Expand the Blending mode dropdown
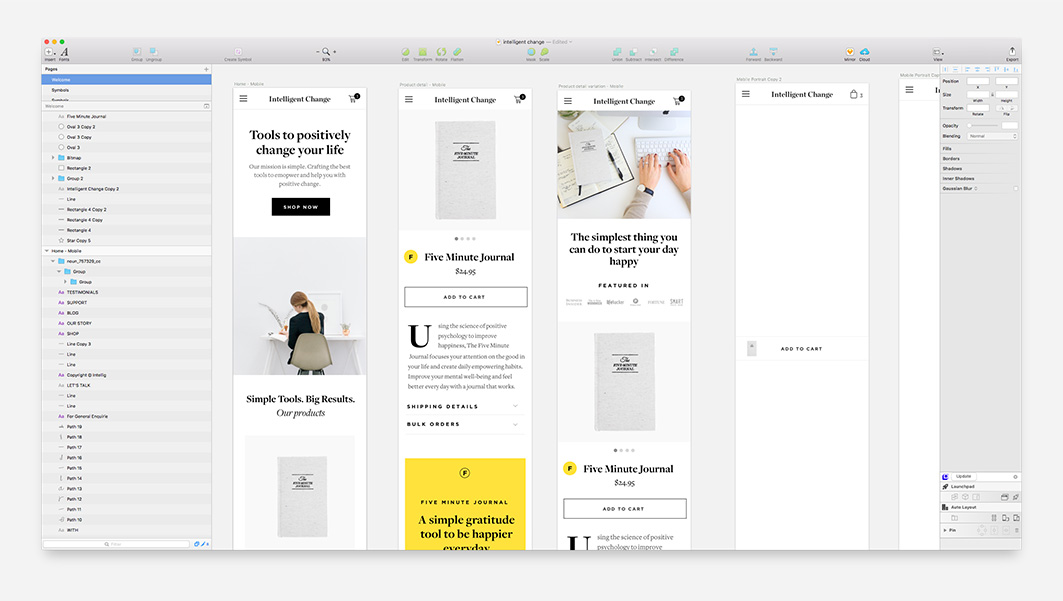 pos(992,136)
